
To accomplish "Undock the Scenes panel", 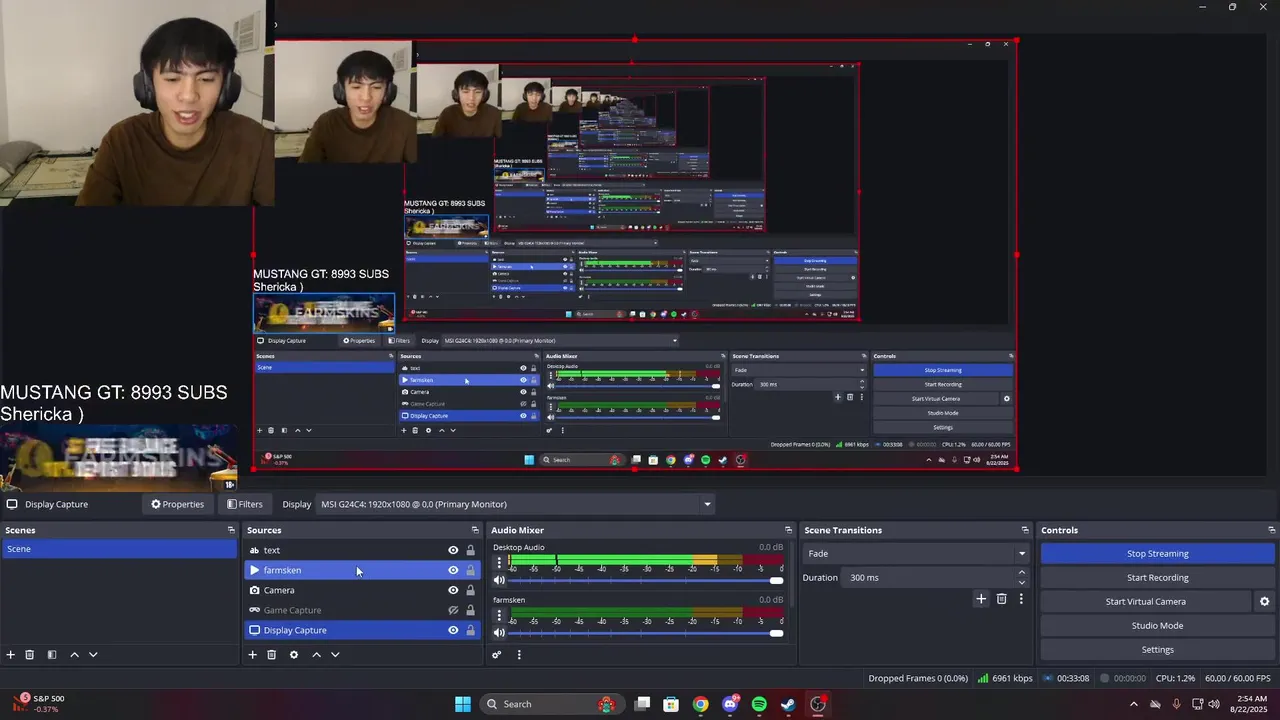I will click(x=231, y=530).
